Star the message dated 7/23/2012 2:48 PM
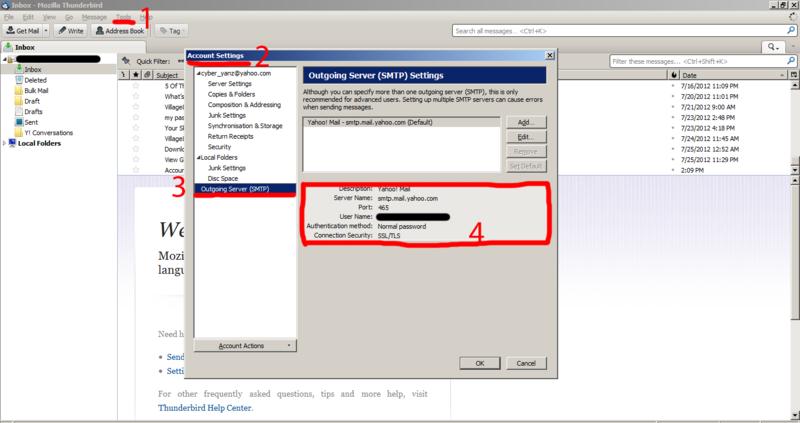Viewport: 800px width, 423px height. (136, 117)
